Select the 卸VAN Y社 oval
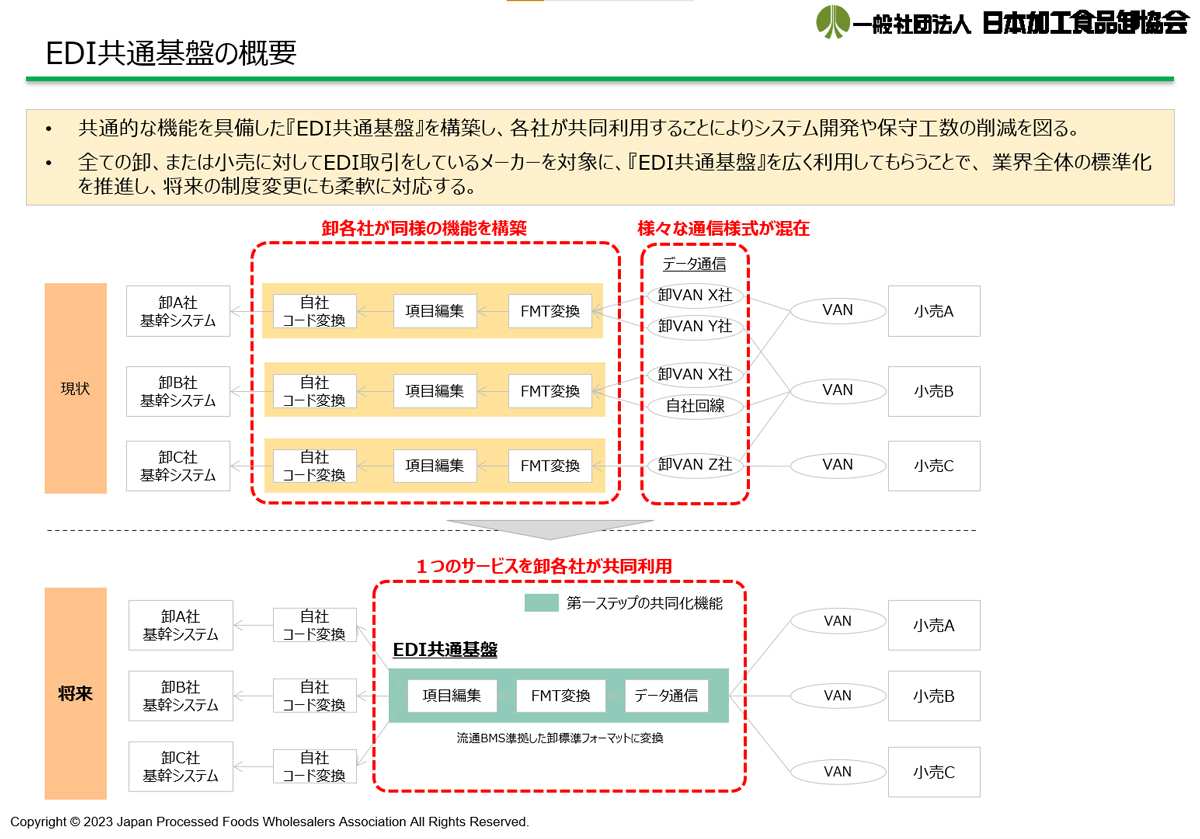The image size is (1200, 839). 695,326
